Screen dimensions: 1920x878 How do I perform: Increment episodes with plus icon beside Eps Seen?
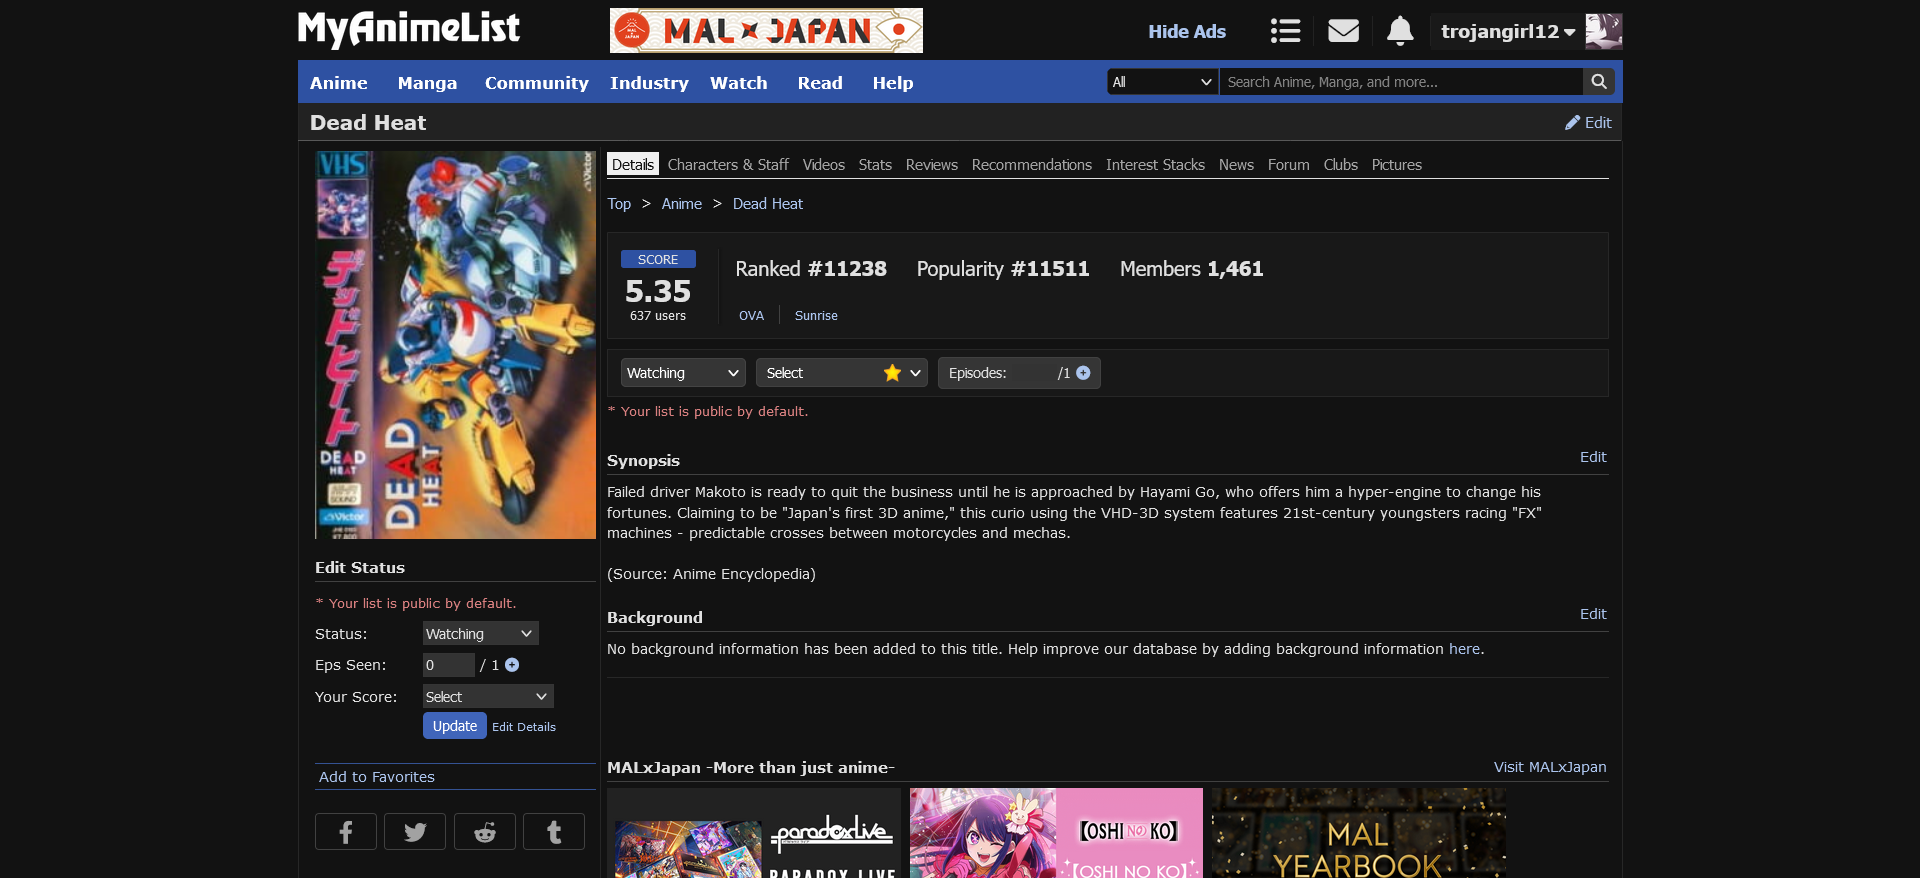point(512,665)
